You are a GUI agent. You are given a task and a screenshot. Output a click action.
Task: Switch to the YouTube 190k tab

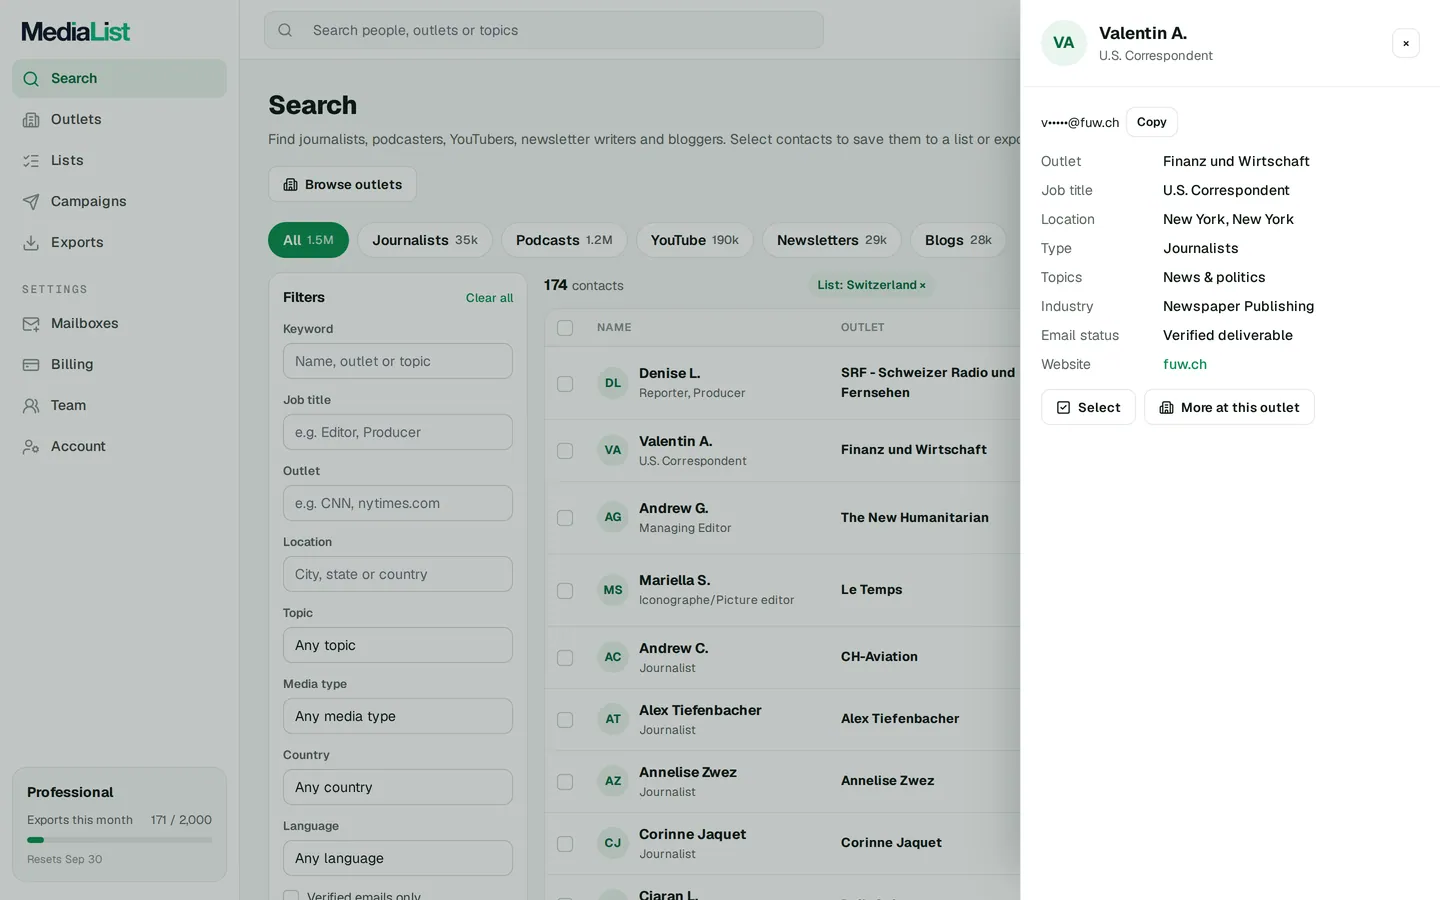pos(695,240)
